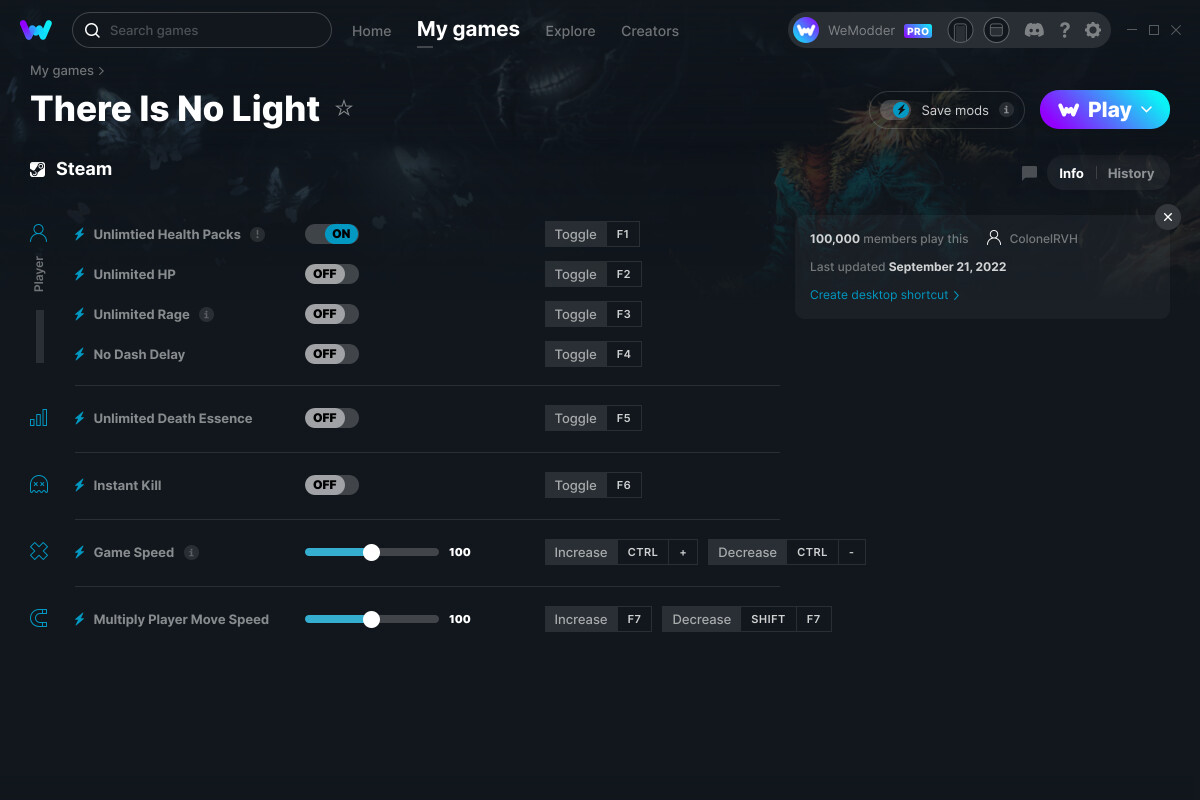Enable the No Dash Delay toggle

tap(332, 354)
